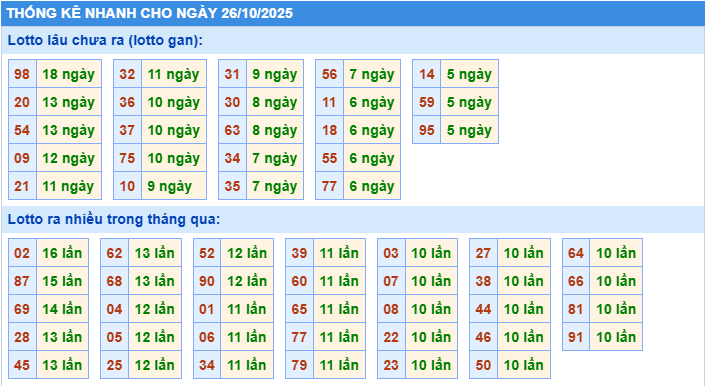
Task: Click the number 01 cell
Action: [x=207, y=309]
